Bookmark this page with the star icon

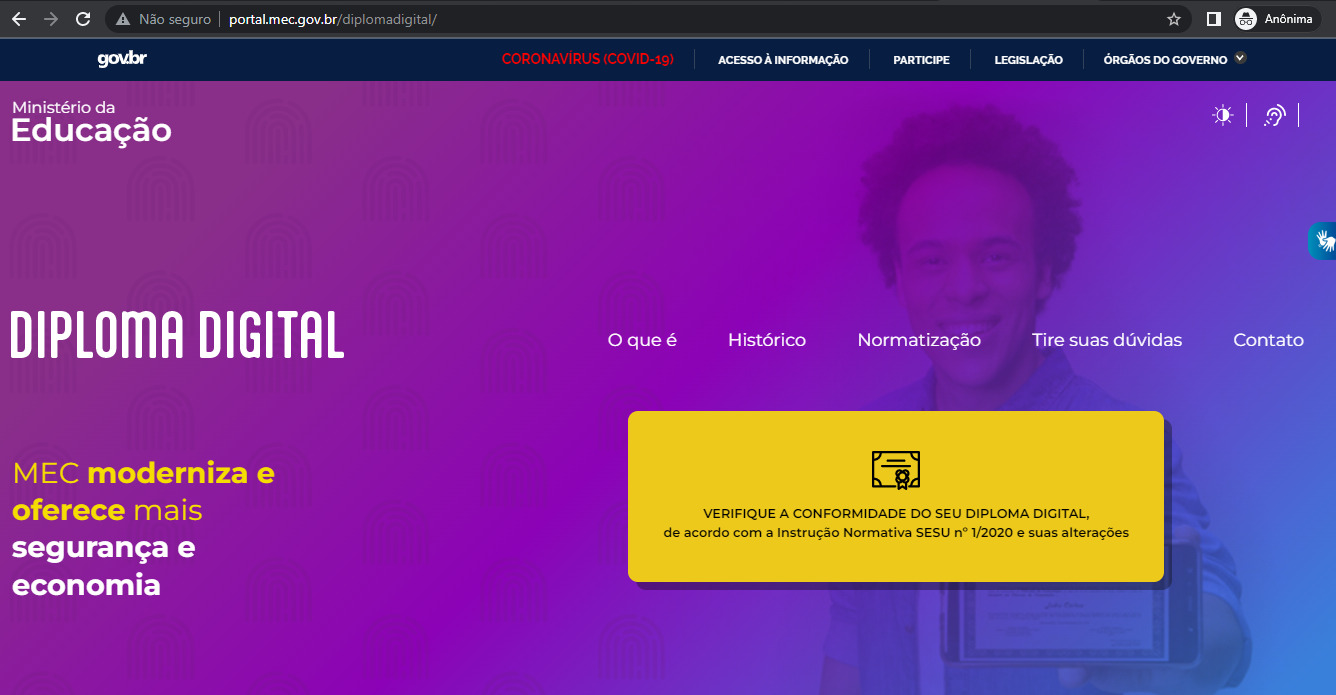tap(1174, 19)
